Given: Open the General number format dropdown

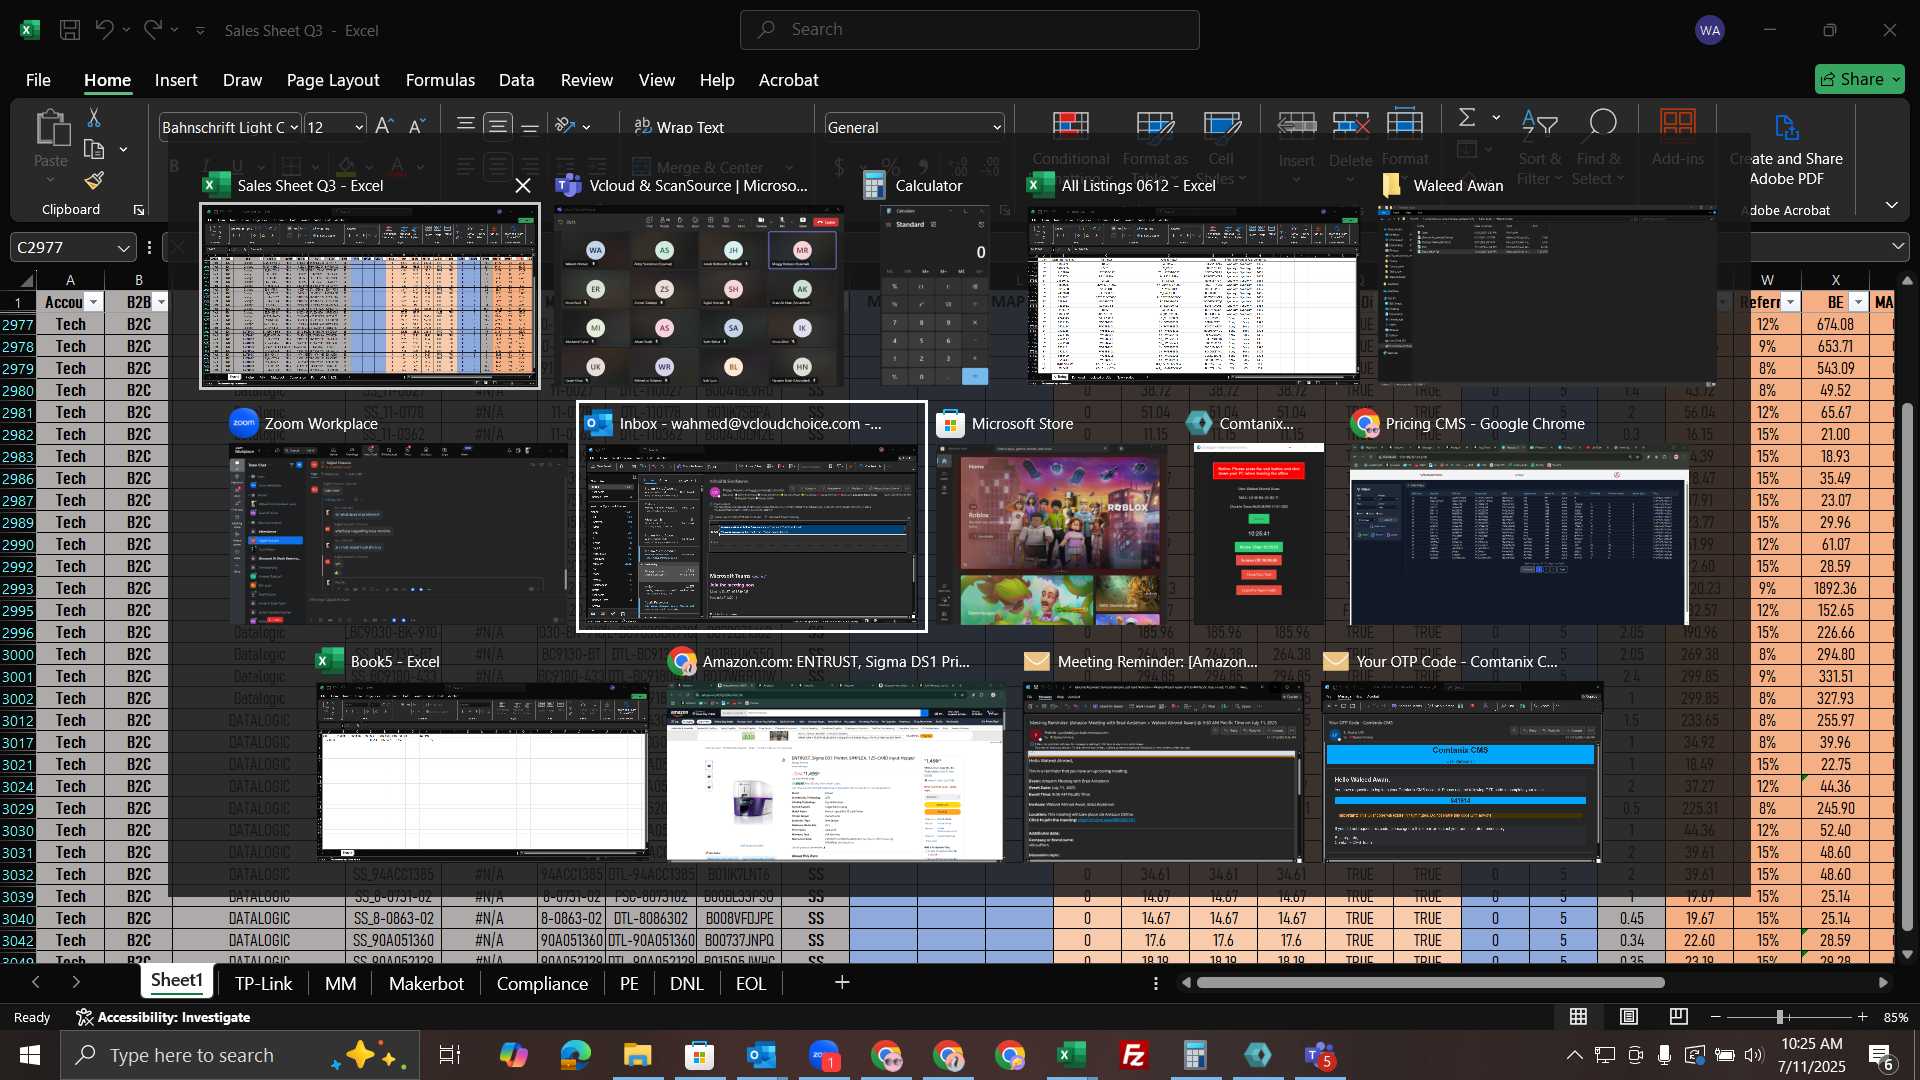Looking at the screenshot, I should [997, 127].
